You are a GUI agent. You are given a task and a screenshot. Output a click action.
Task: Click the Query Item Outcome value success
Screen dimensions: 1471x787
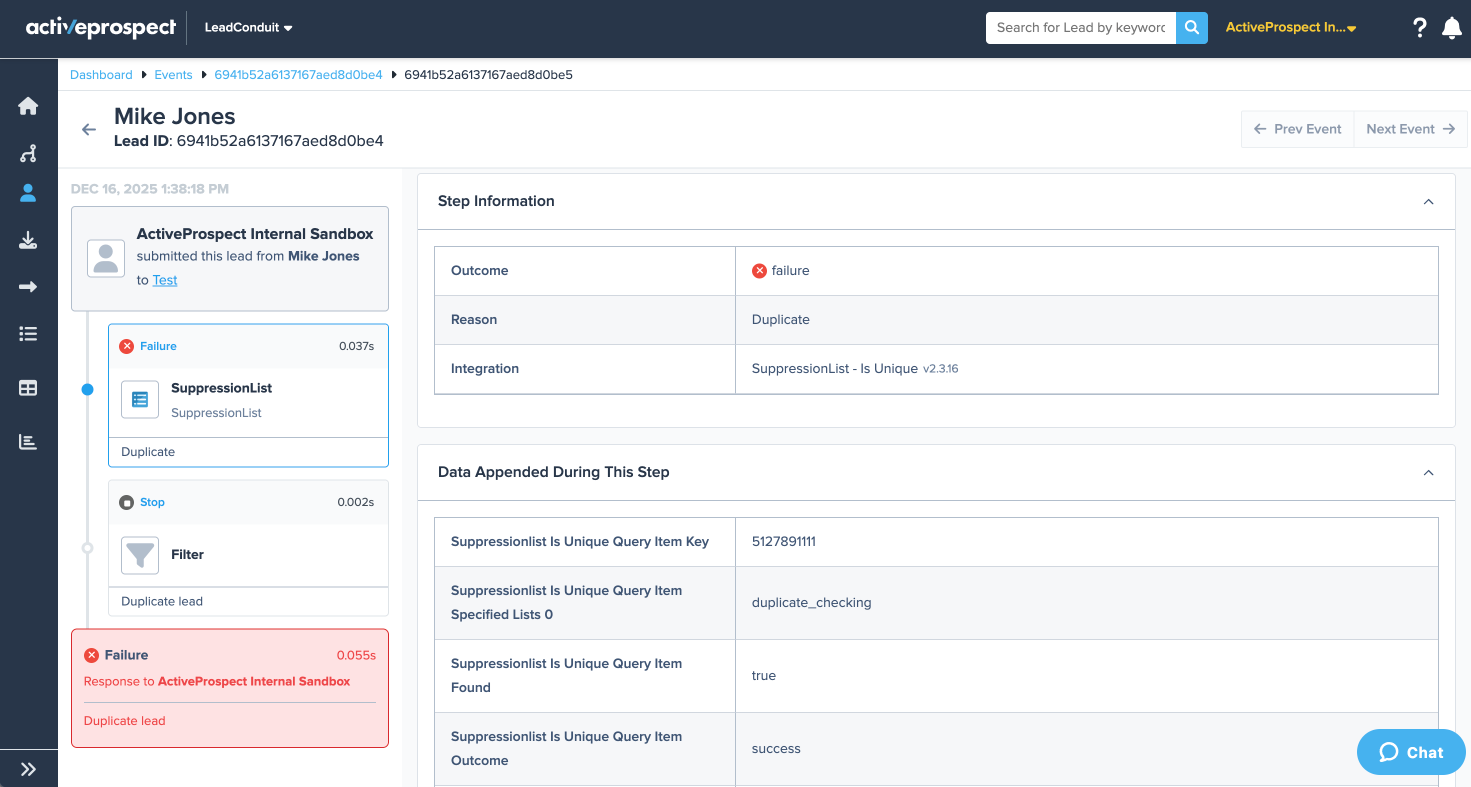pyautogui.click(x=776, y=748)
